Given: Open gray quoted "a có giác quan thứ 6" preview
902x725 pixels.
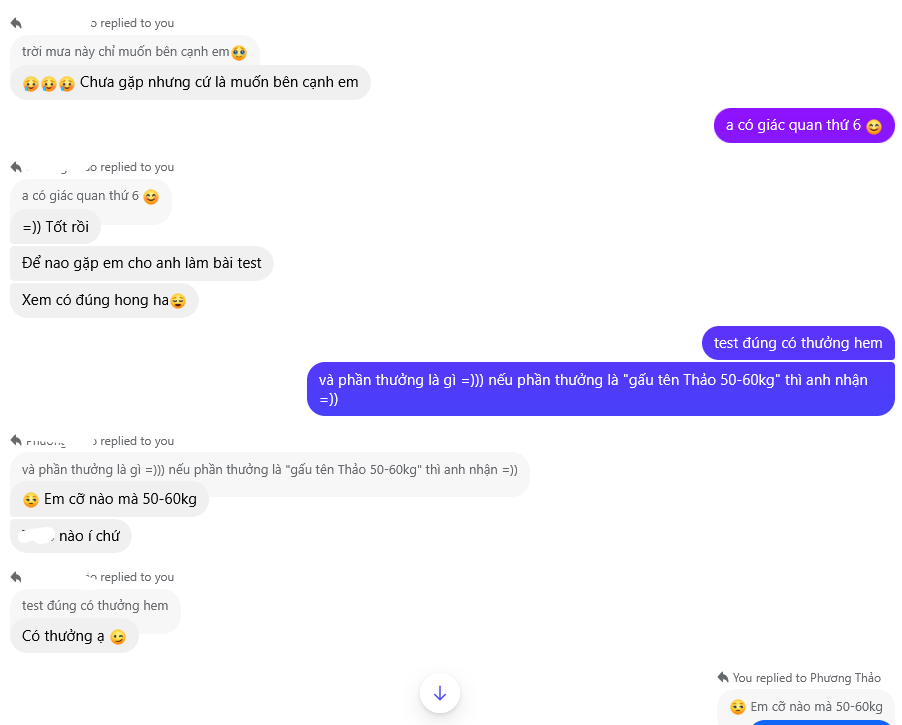Looking at the screenshot, I should pos(90,196).
